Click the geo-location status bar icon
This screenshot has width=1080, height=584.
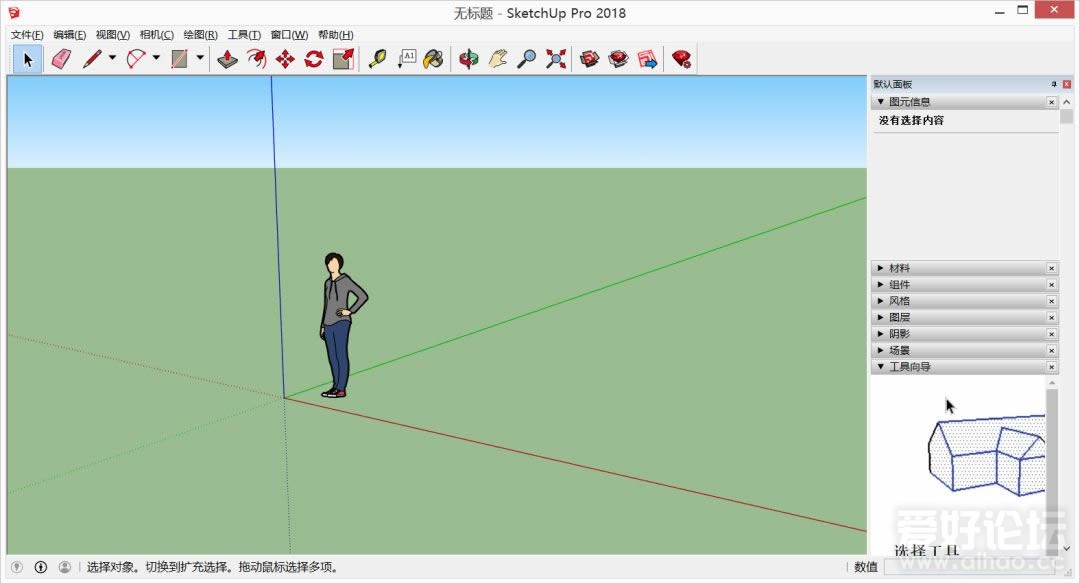pyautogui.click(x=17, y=567)
